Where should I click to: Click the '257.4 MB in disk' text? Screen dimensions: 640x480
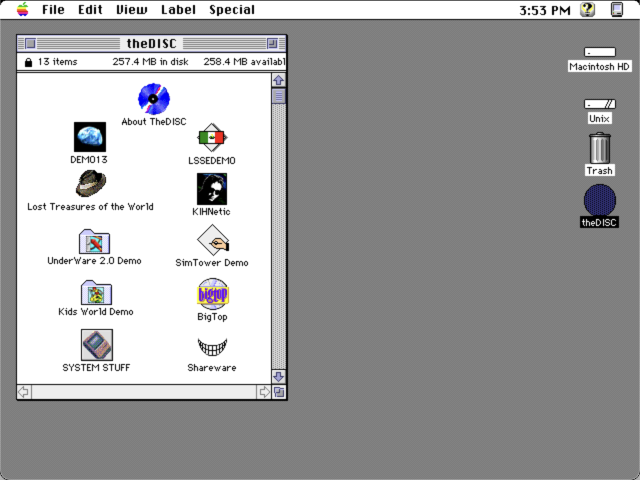(x=150, y=62)
